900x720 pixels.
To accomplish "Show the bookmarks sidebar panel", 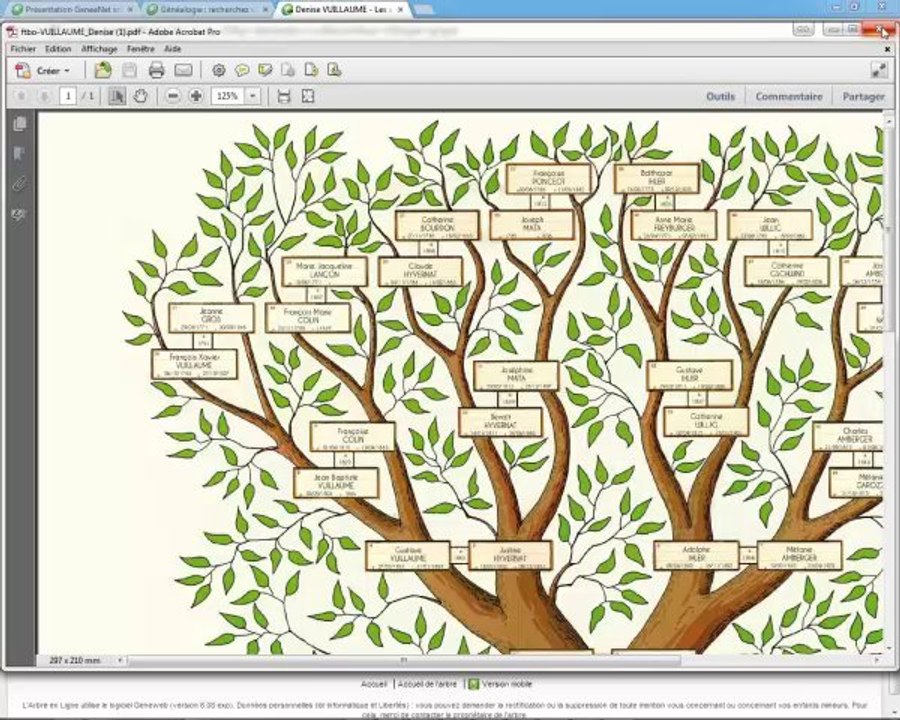I will tap(20, 153).
